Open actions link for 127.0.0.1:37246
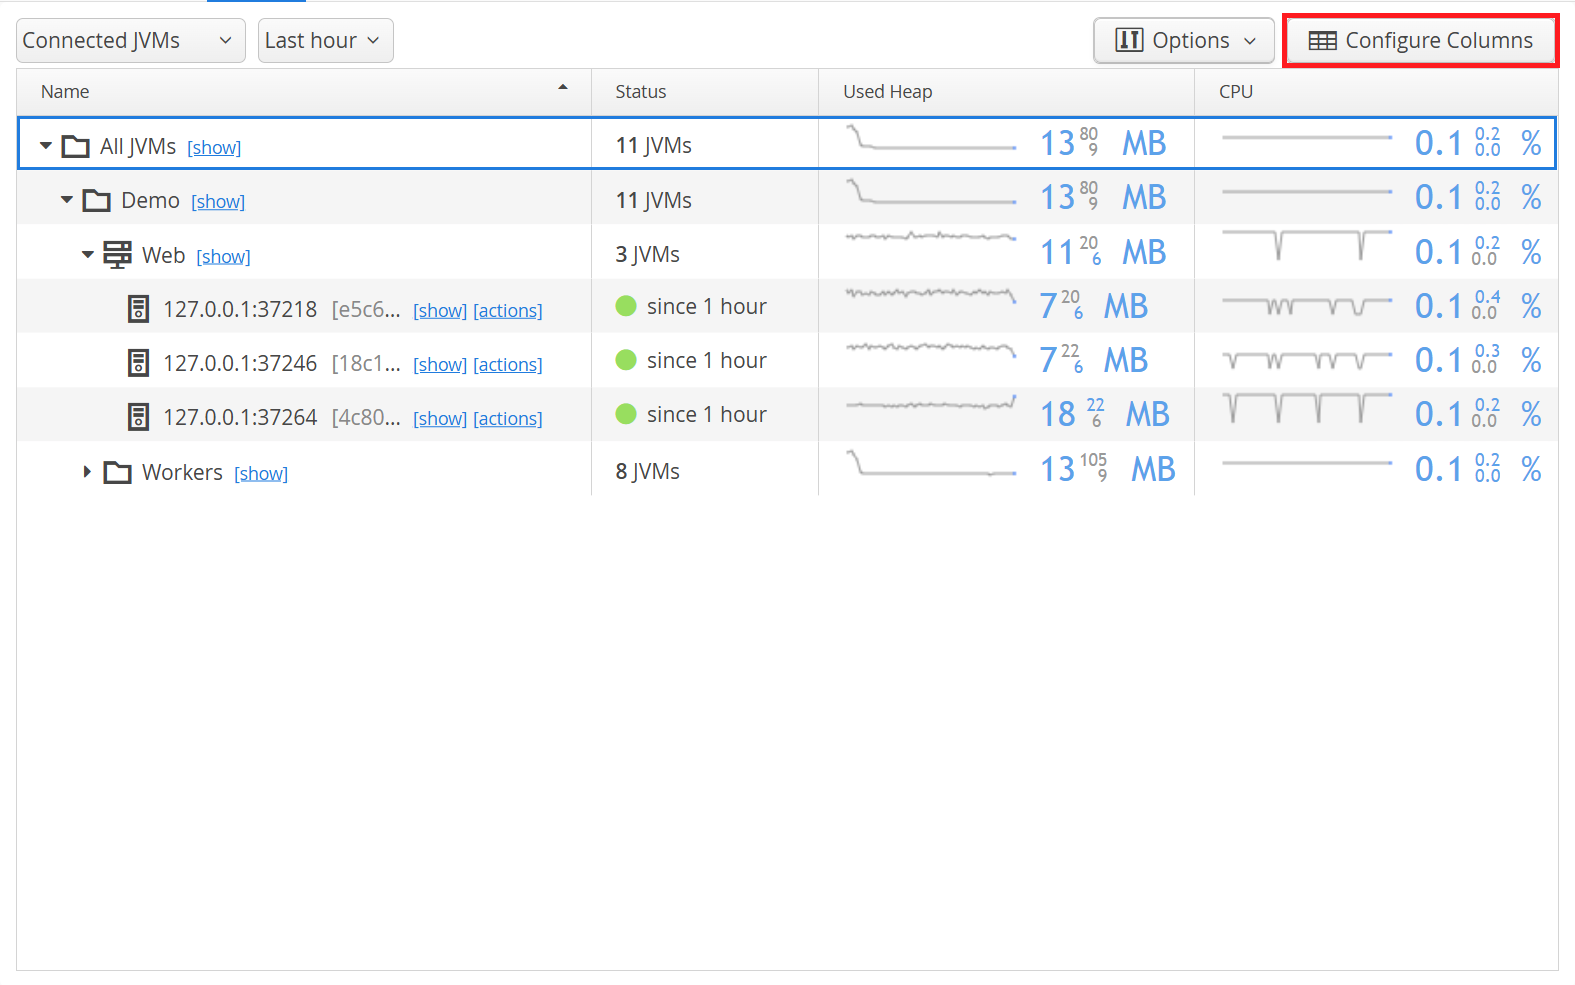1575x985 pixels. click(x=508, y=365)
